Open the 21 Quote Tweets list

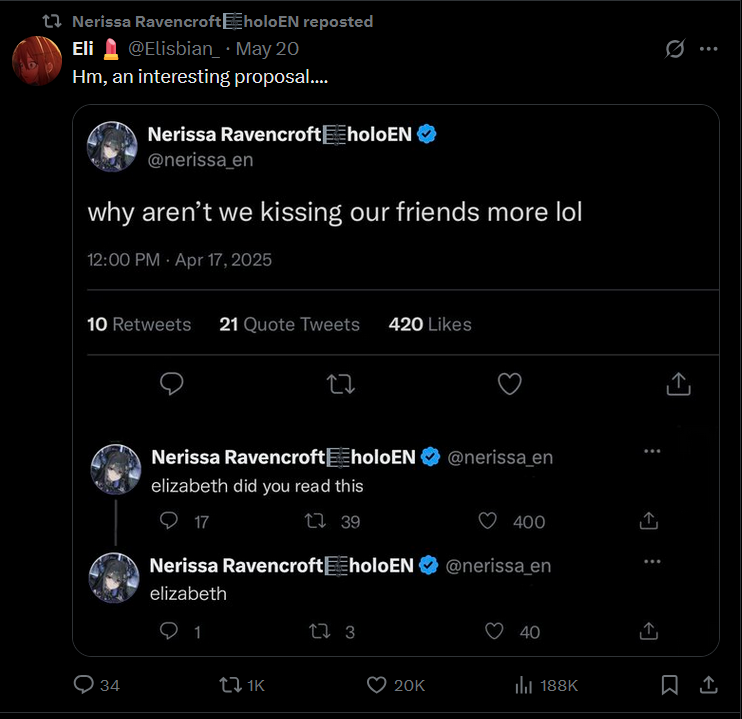[289, 324]
